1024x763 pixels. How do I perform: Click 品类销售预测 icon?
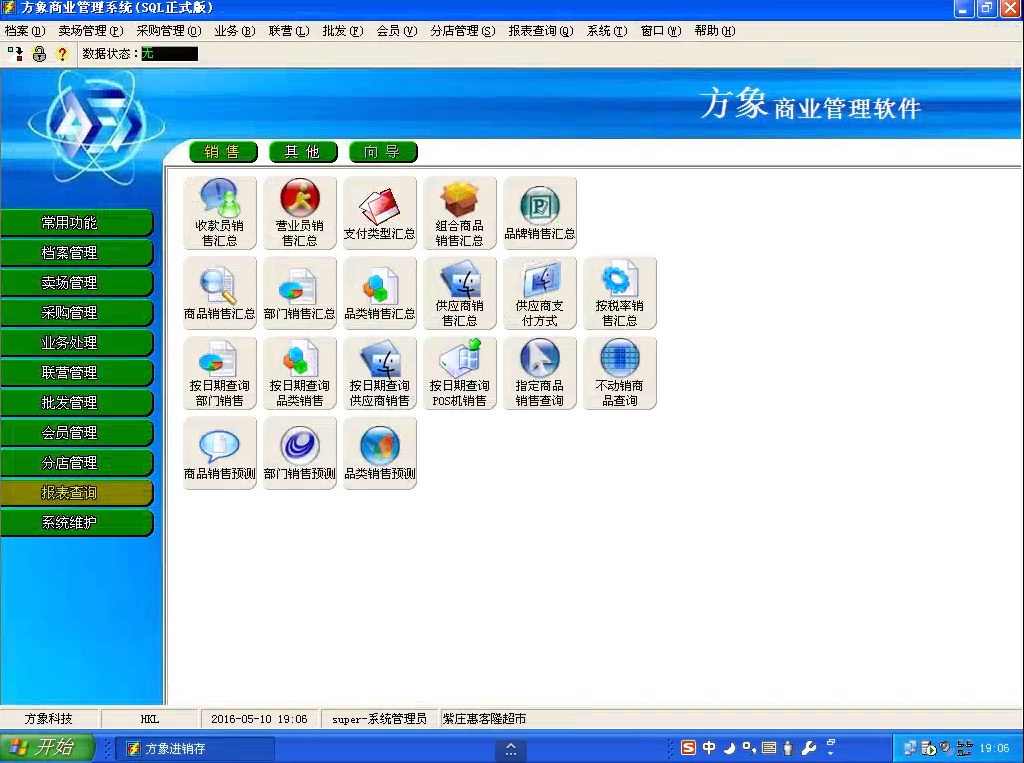coord(379,452)
